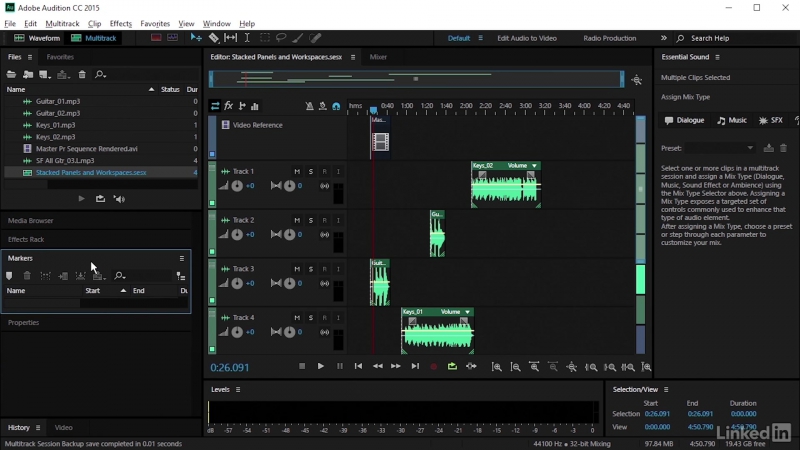Select the Move tool in toolbar

click(196, 38)
